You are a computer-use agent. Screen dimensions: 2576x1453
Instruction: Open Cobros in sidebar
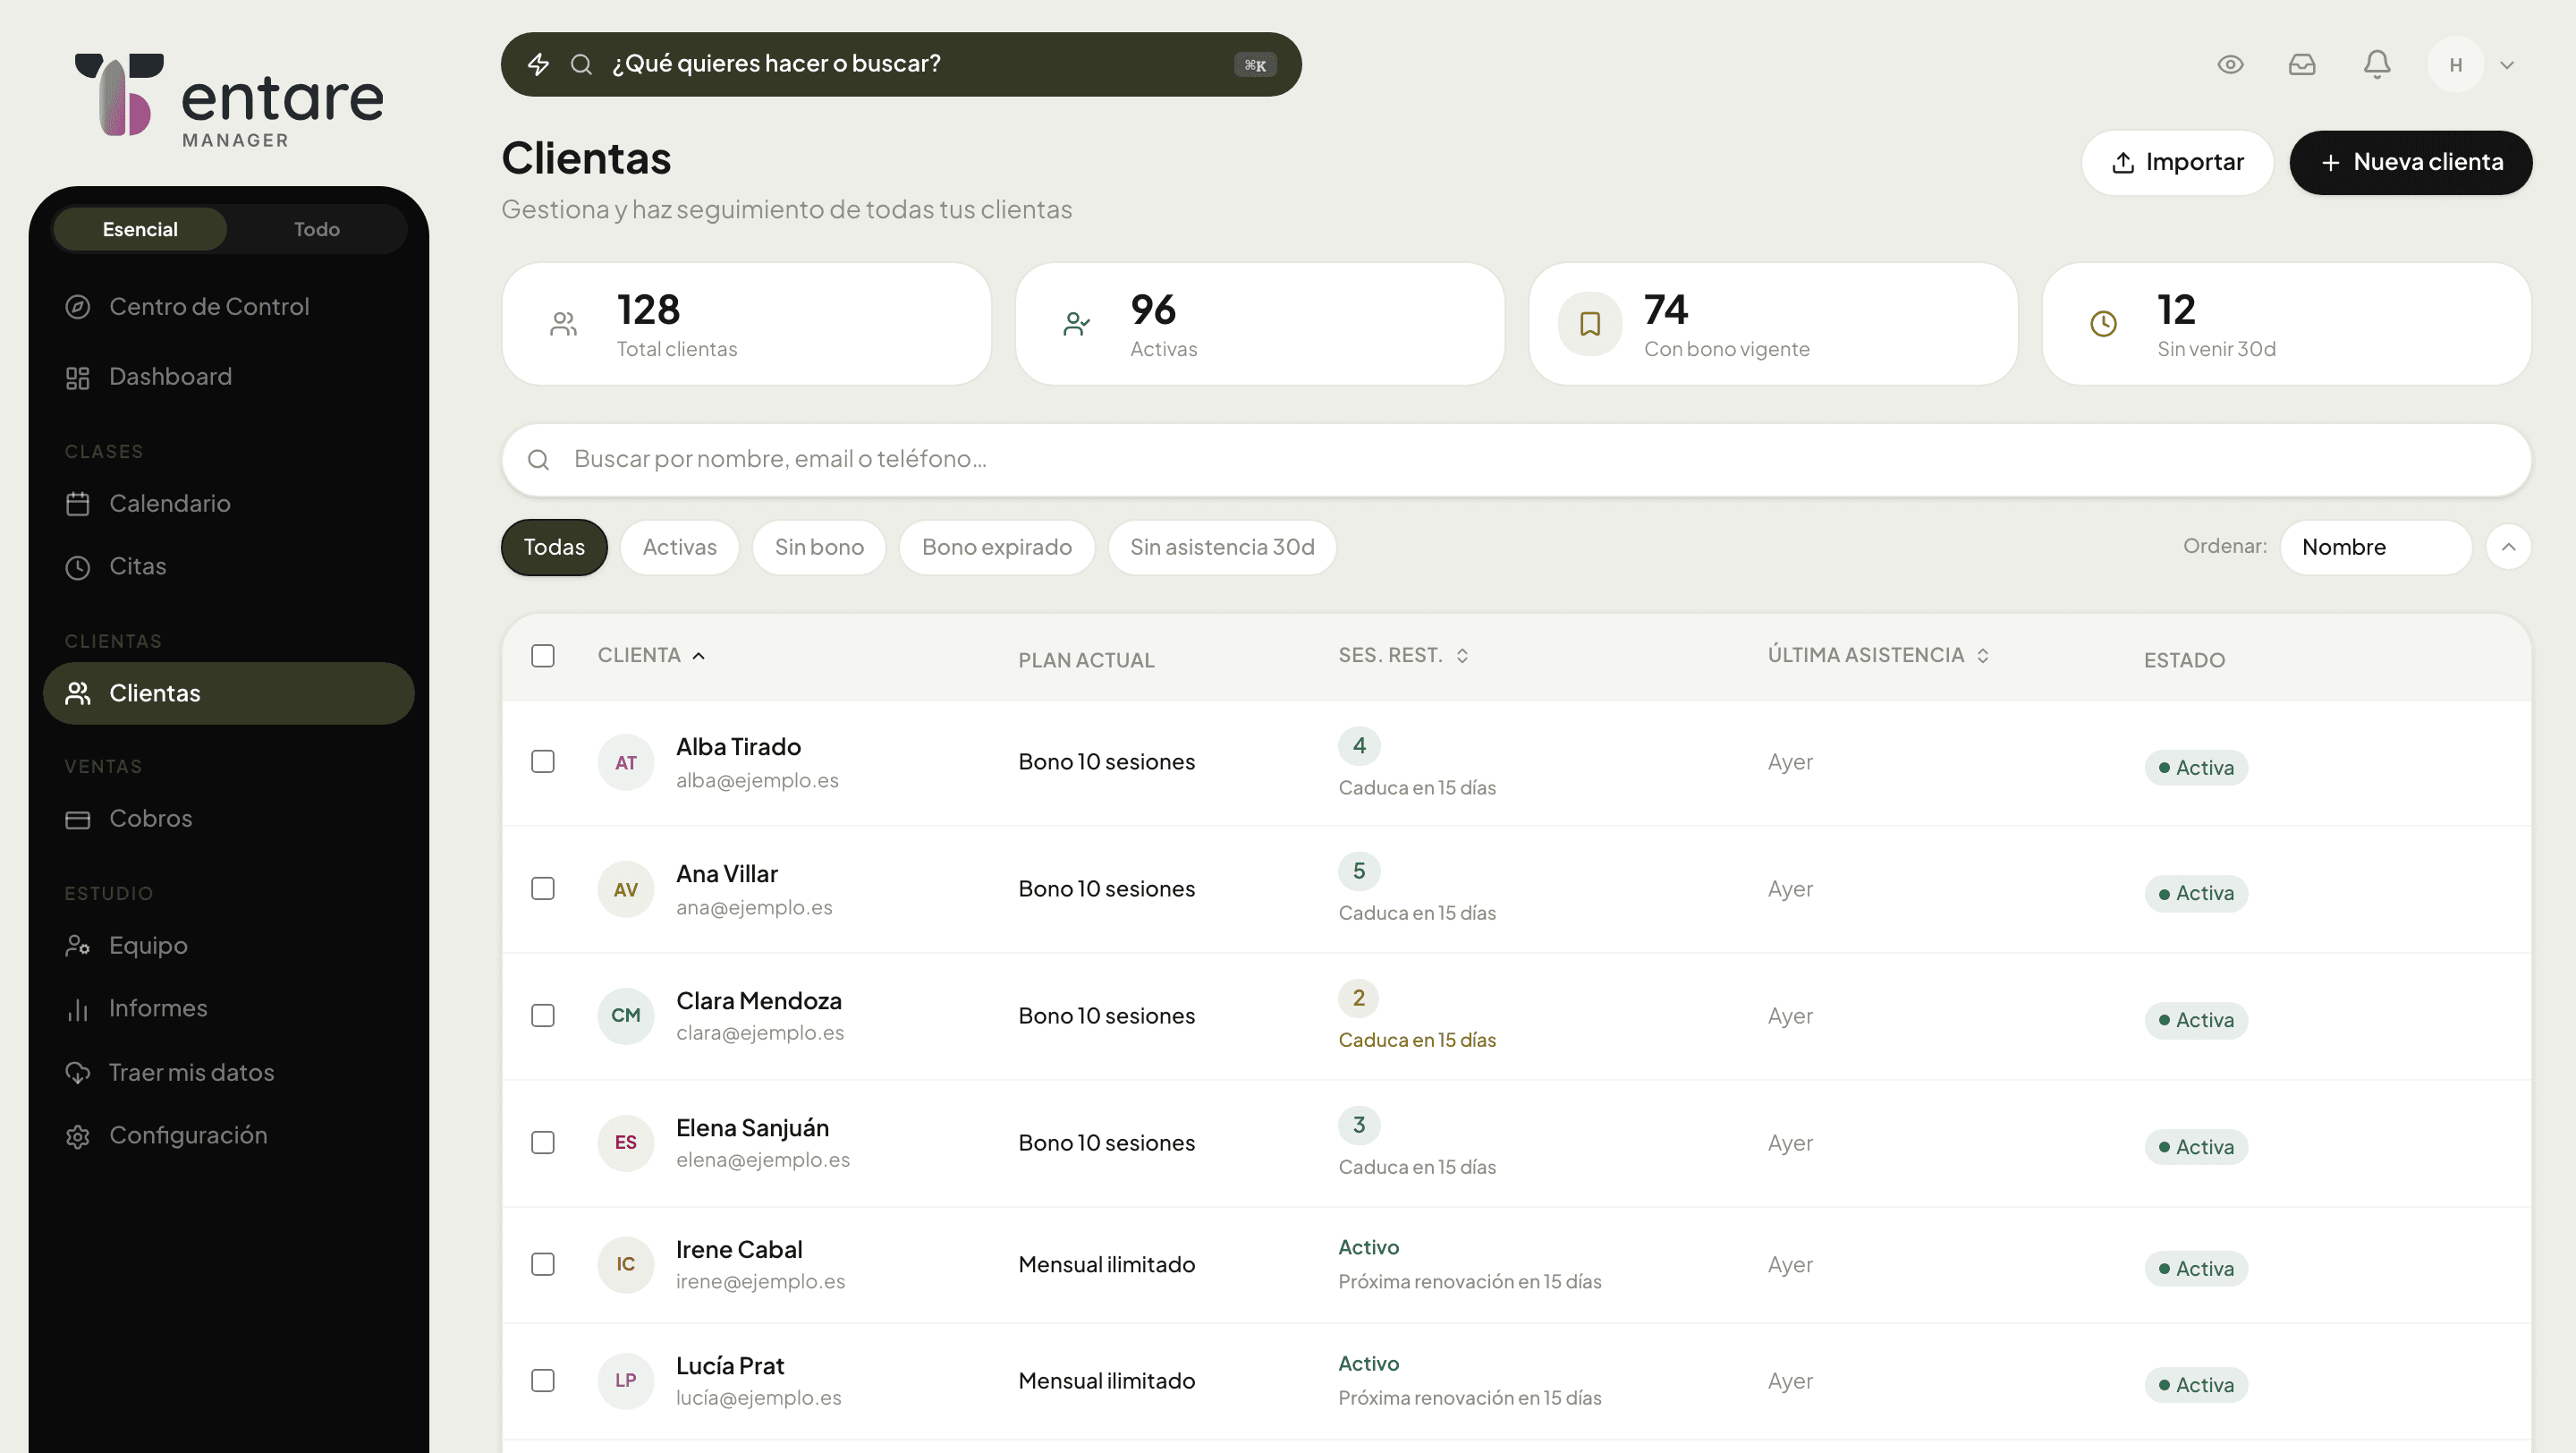point(229,818)
